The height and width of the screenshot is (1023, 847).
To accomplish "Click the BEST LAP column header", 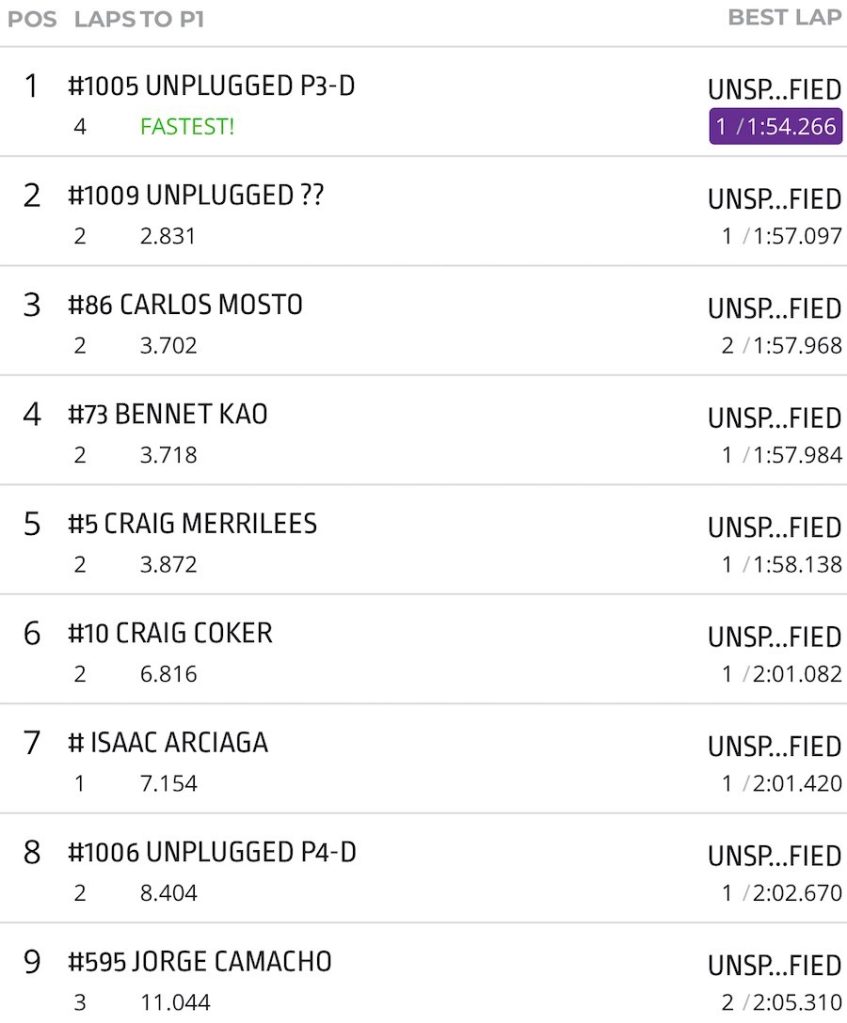I will click(784, 18).
